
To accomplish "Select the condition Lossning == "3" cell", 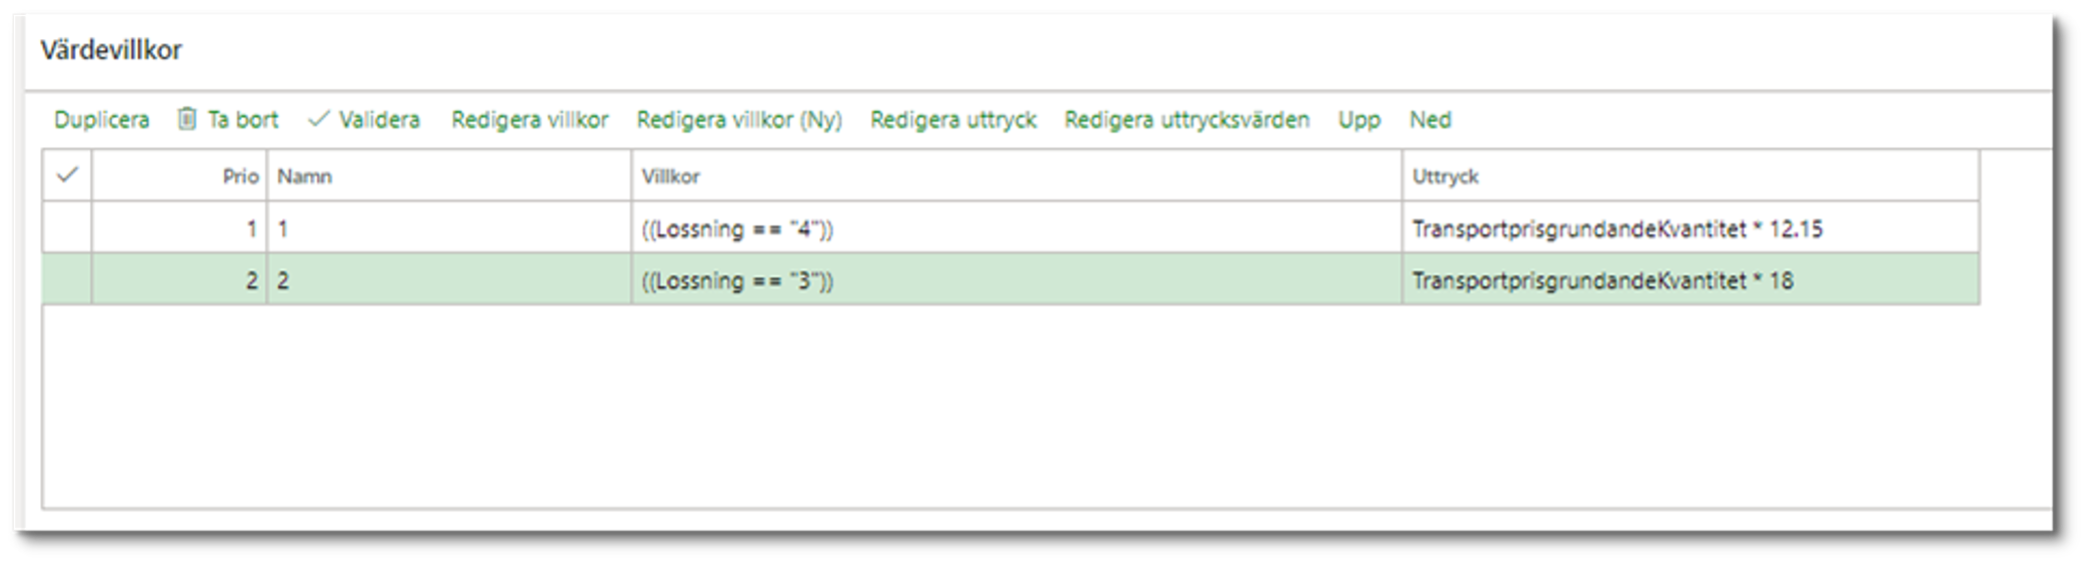I will coord(1017,280).
